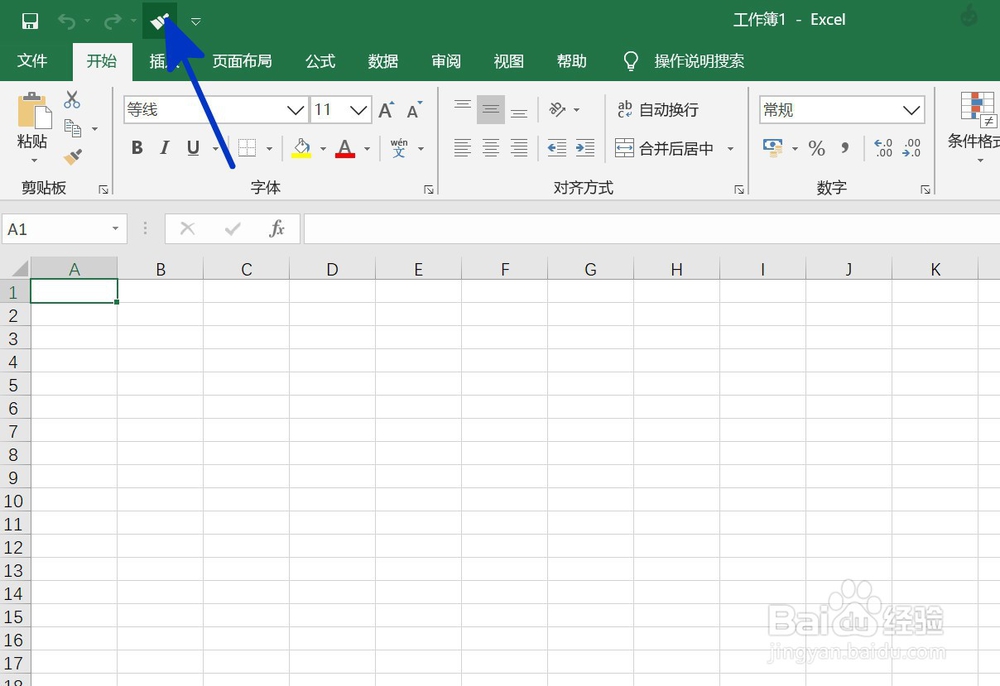1000x686 pixels.
Task: Click the Copy icon in clipboard group
Action: [72, 128]
